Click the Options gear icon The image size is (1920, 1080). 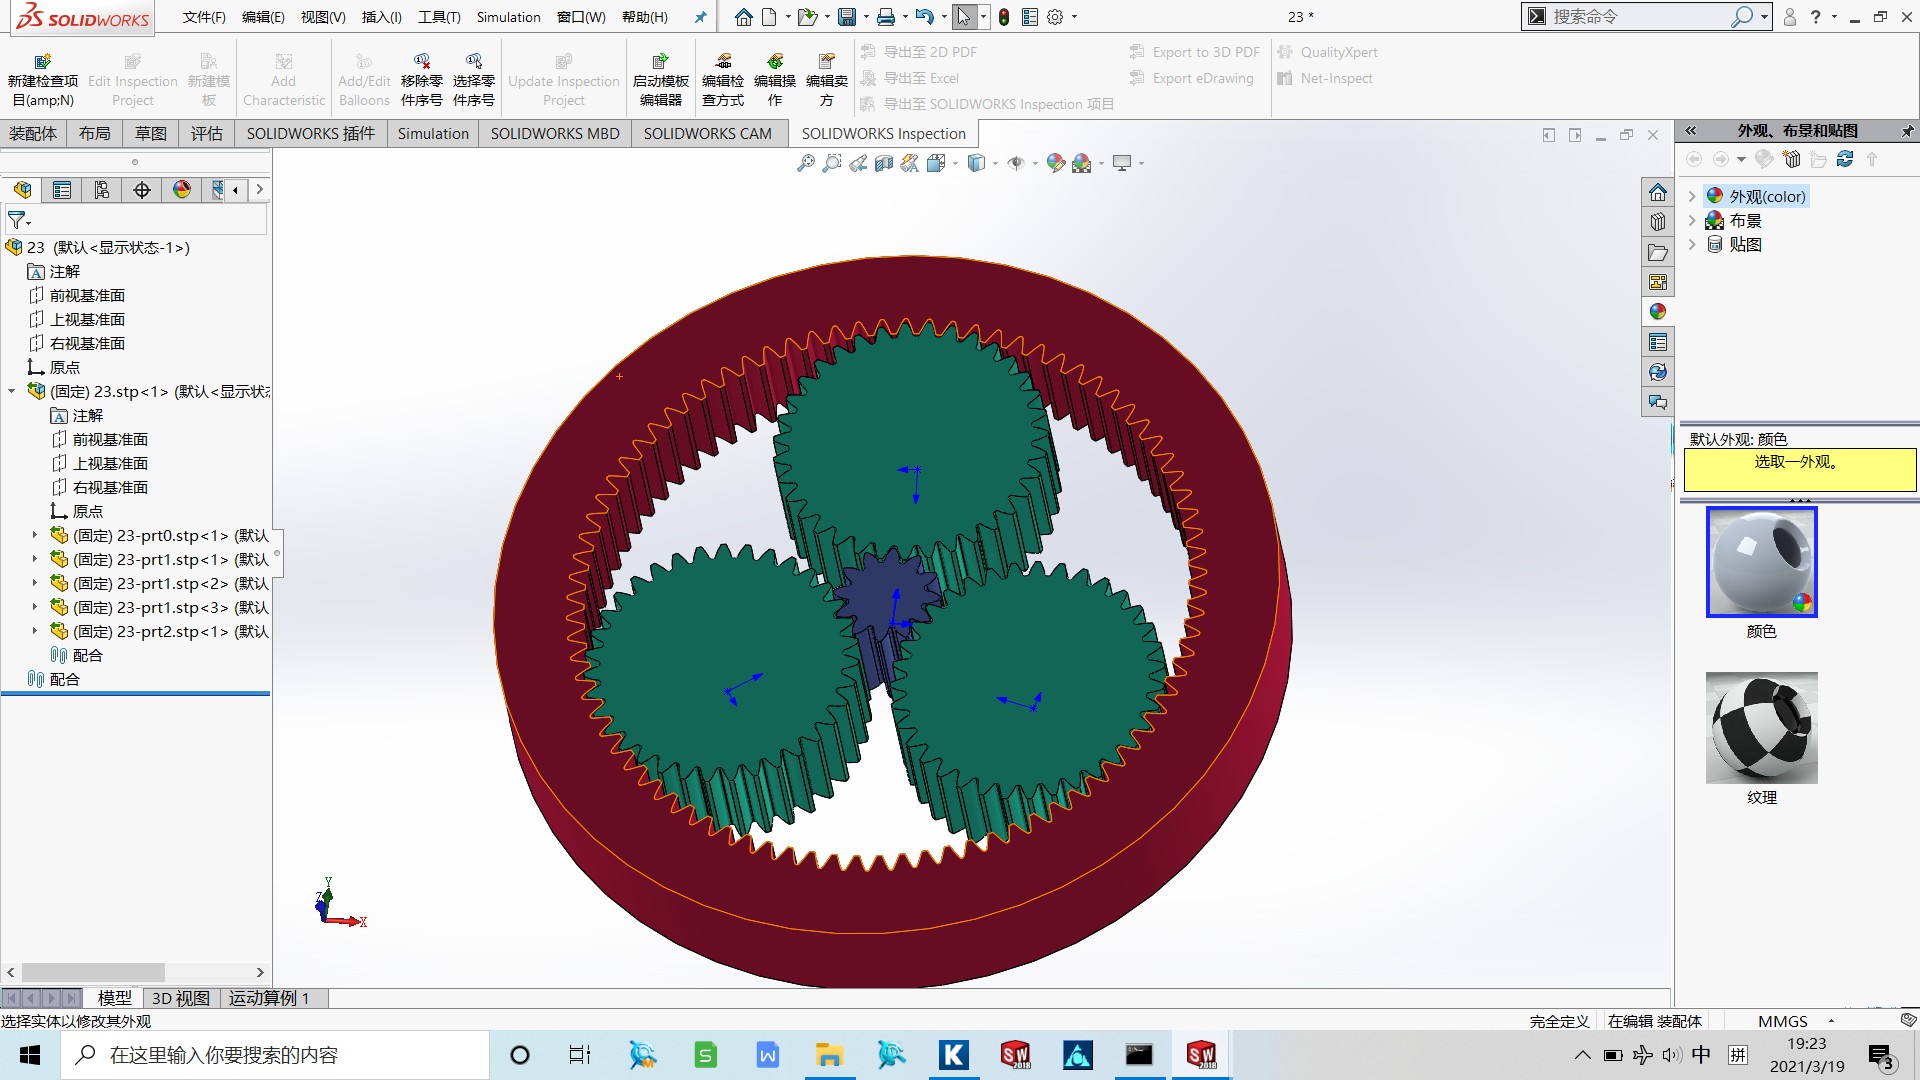tap(1055, 17)
